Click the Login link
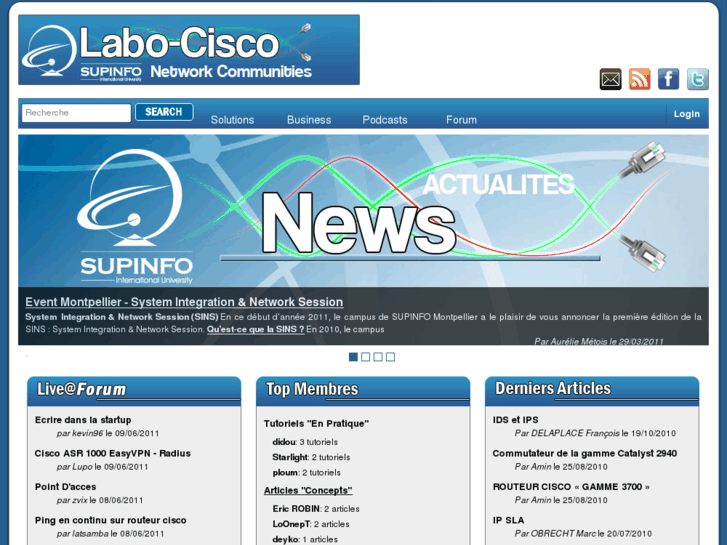The image size is (727, 545). click(687, 114)
